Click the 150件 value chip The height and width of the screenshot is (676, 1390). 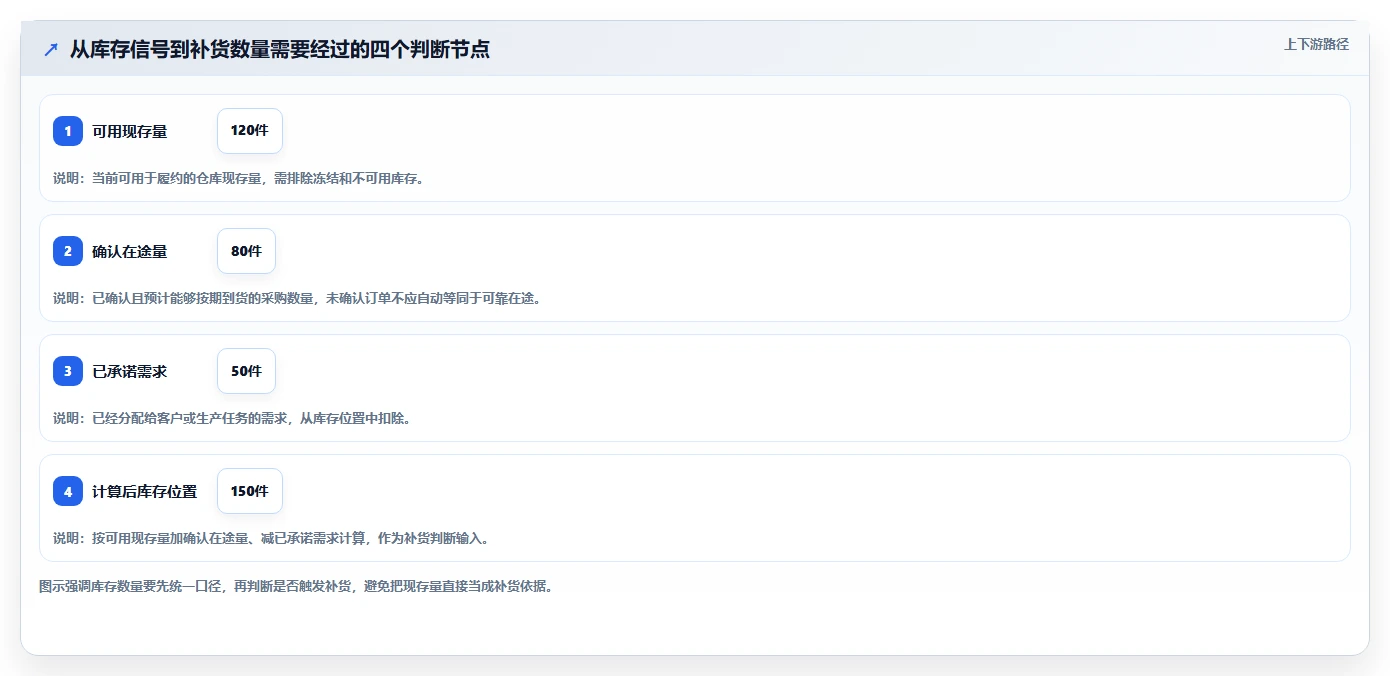click(250, 491)
